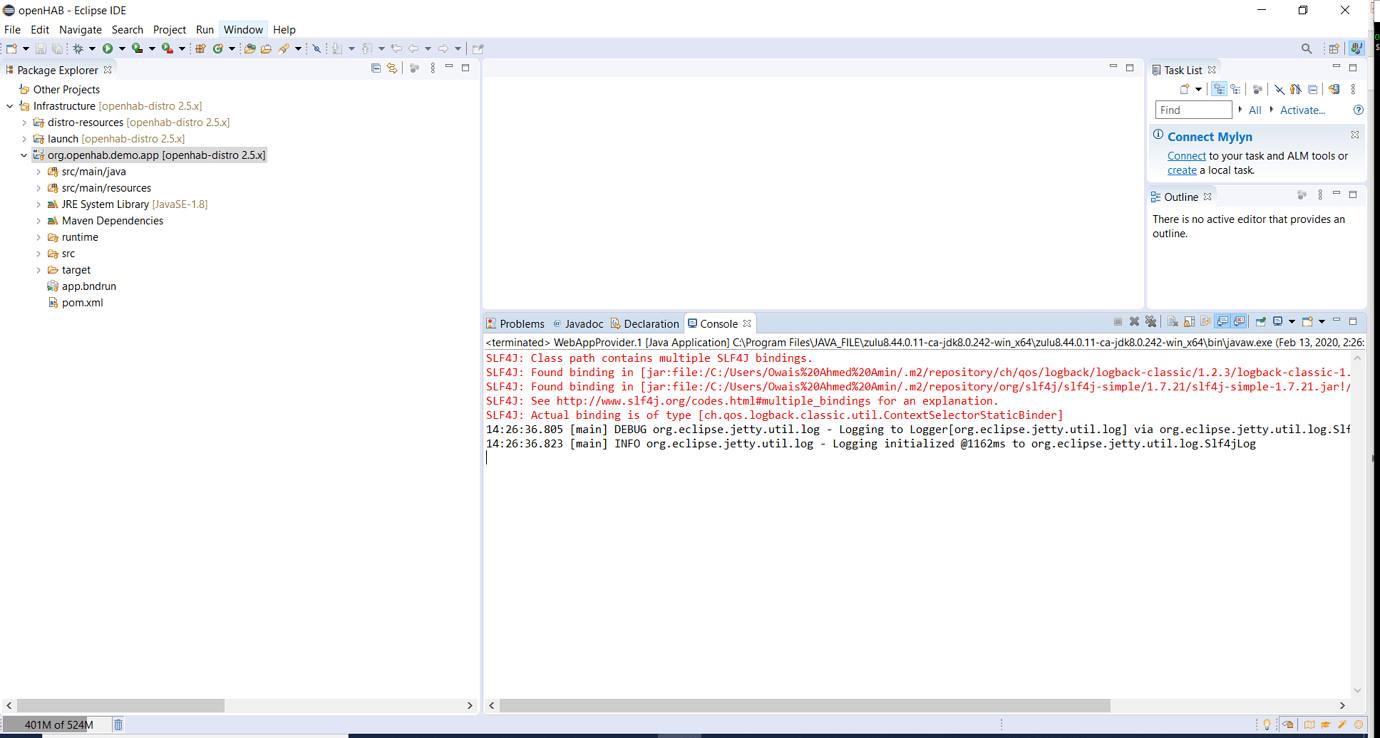Toggle Categorized view in Task List
Image resolution: width=1380 pixels, height=738 pixels.
pyautogui.click(x=1219, y=89)
